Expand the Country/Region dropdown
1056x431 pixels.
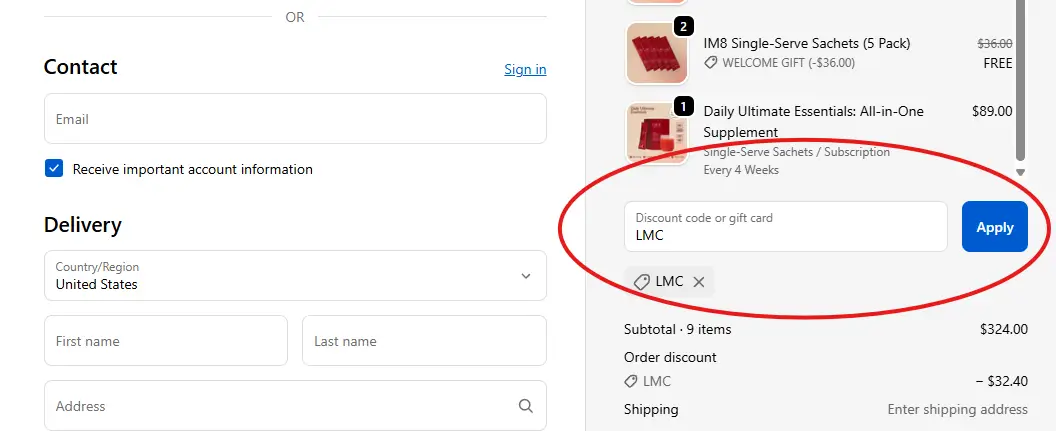pos(295,275)
